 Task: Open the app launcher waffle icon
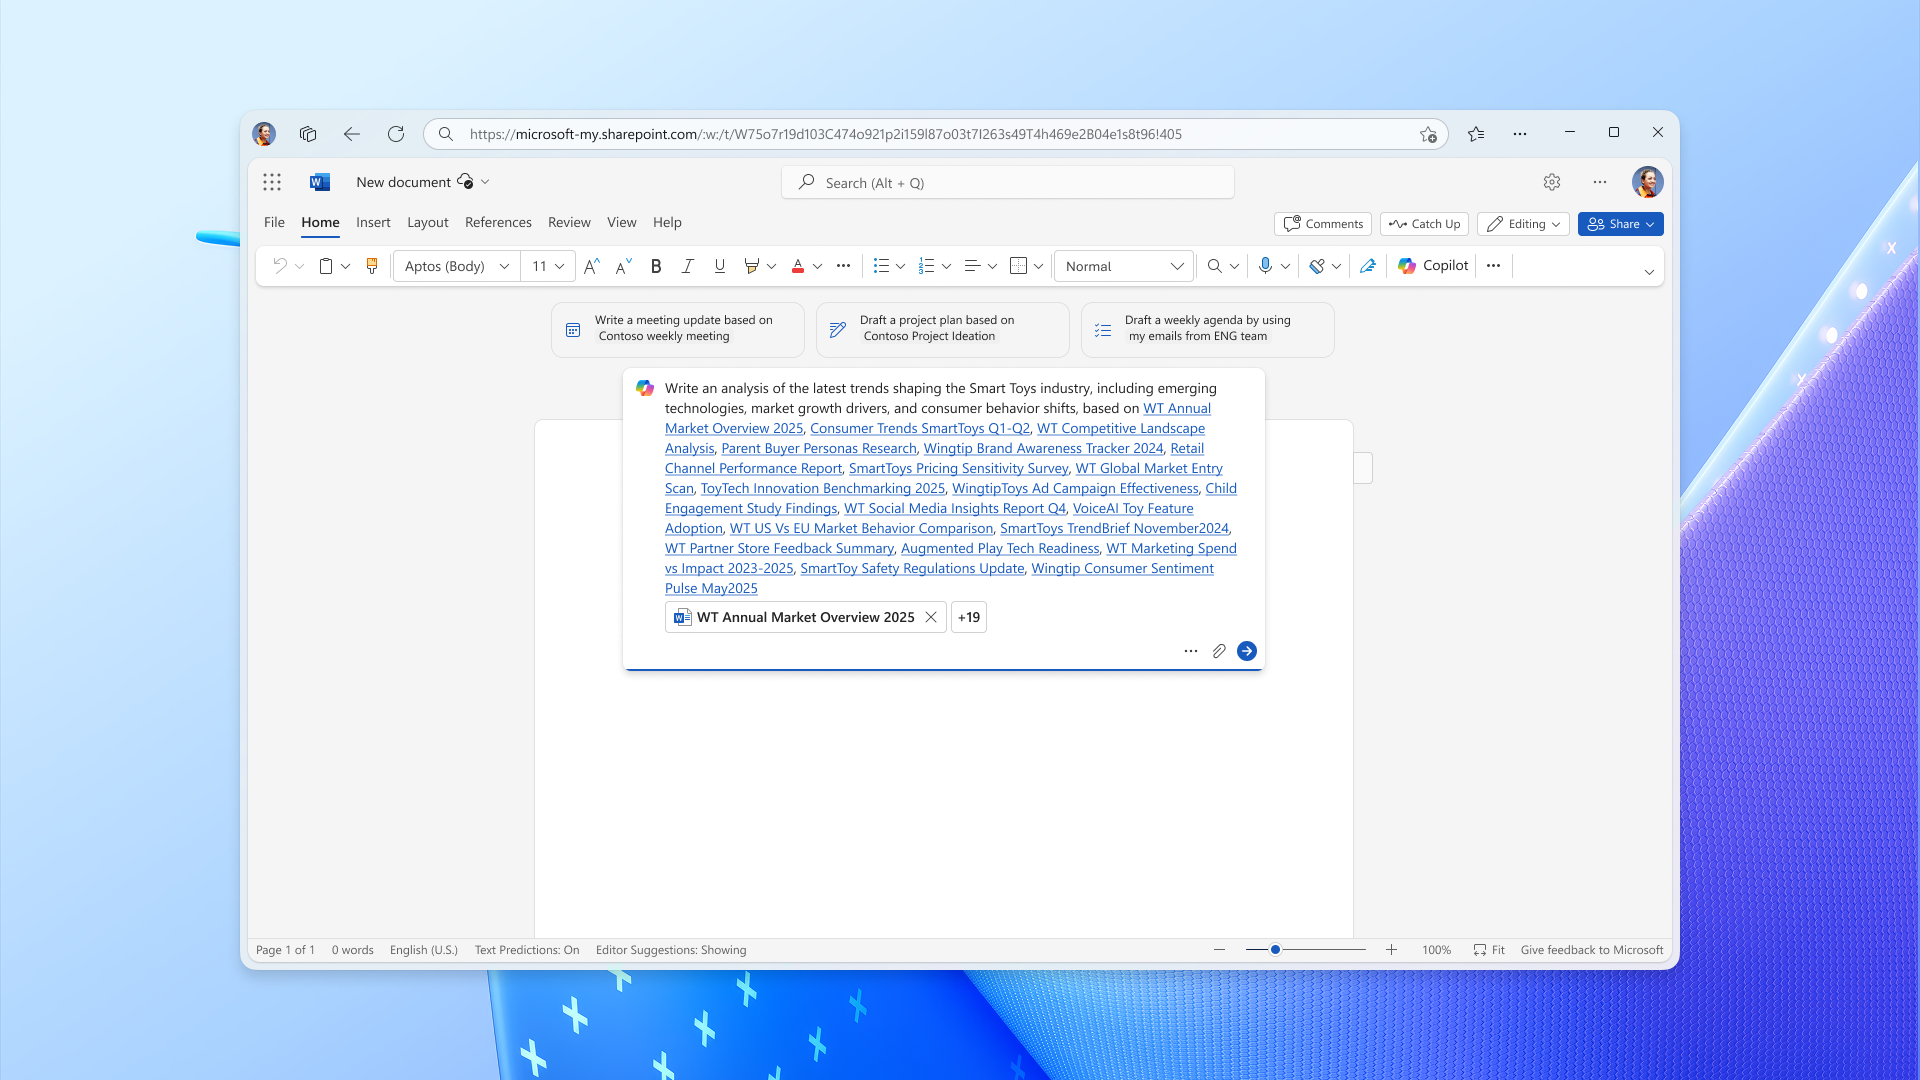[x=272, y=182]
